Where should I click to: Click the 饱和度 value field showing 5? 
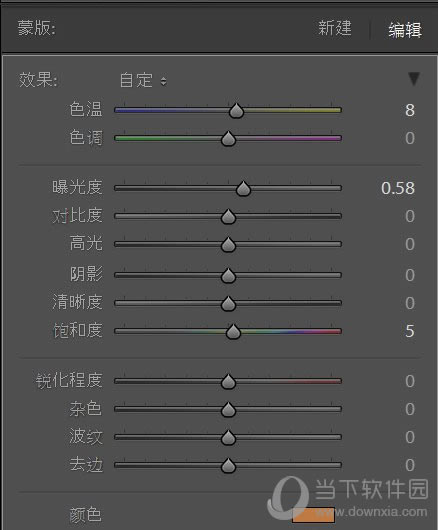[x=410, y=331]
